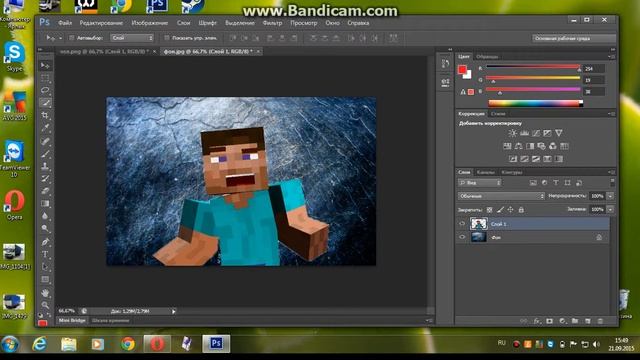Open the Редактирование menu
This screenshot has width=640, height=360.
pyautogui.click(x=101, y=23)
